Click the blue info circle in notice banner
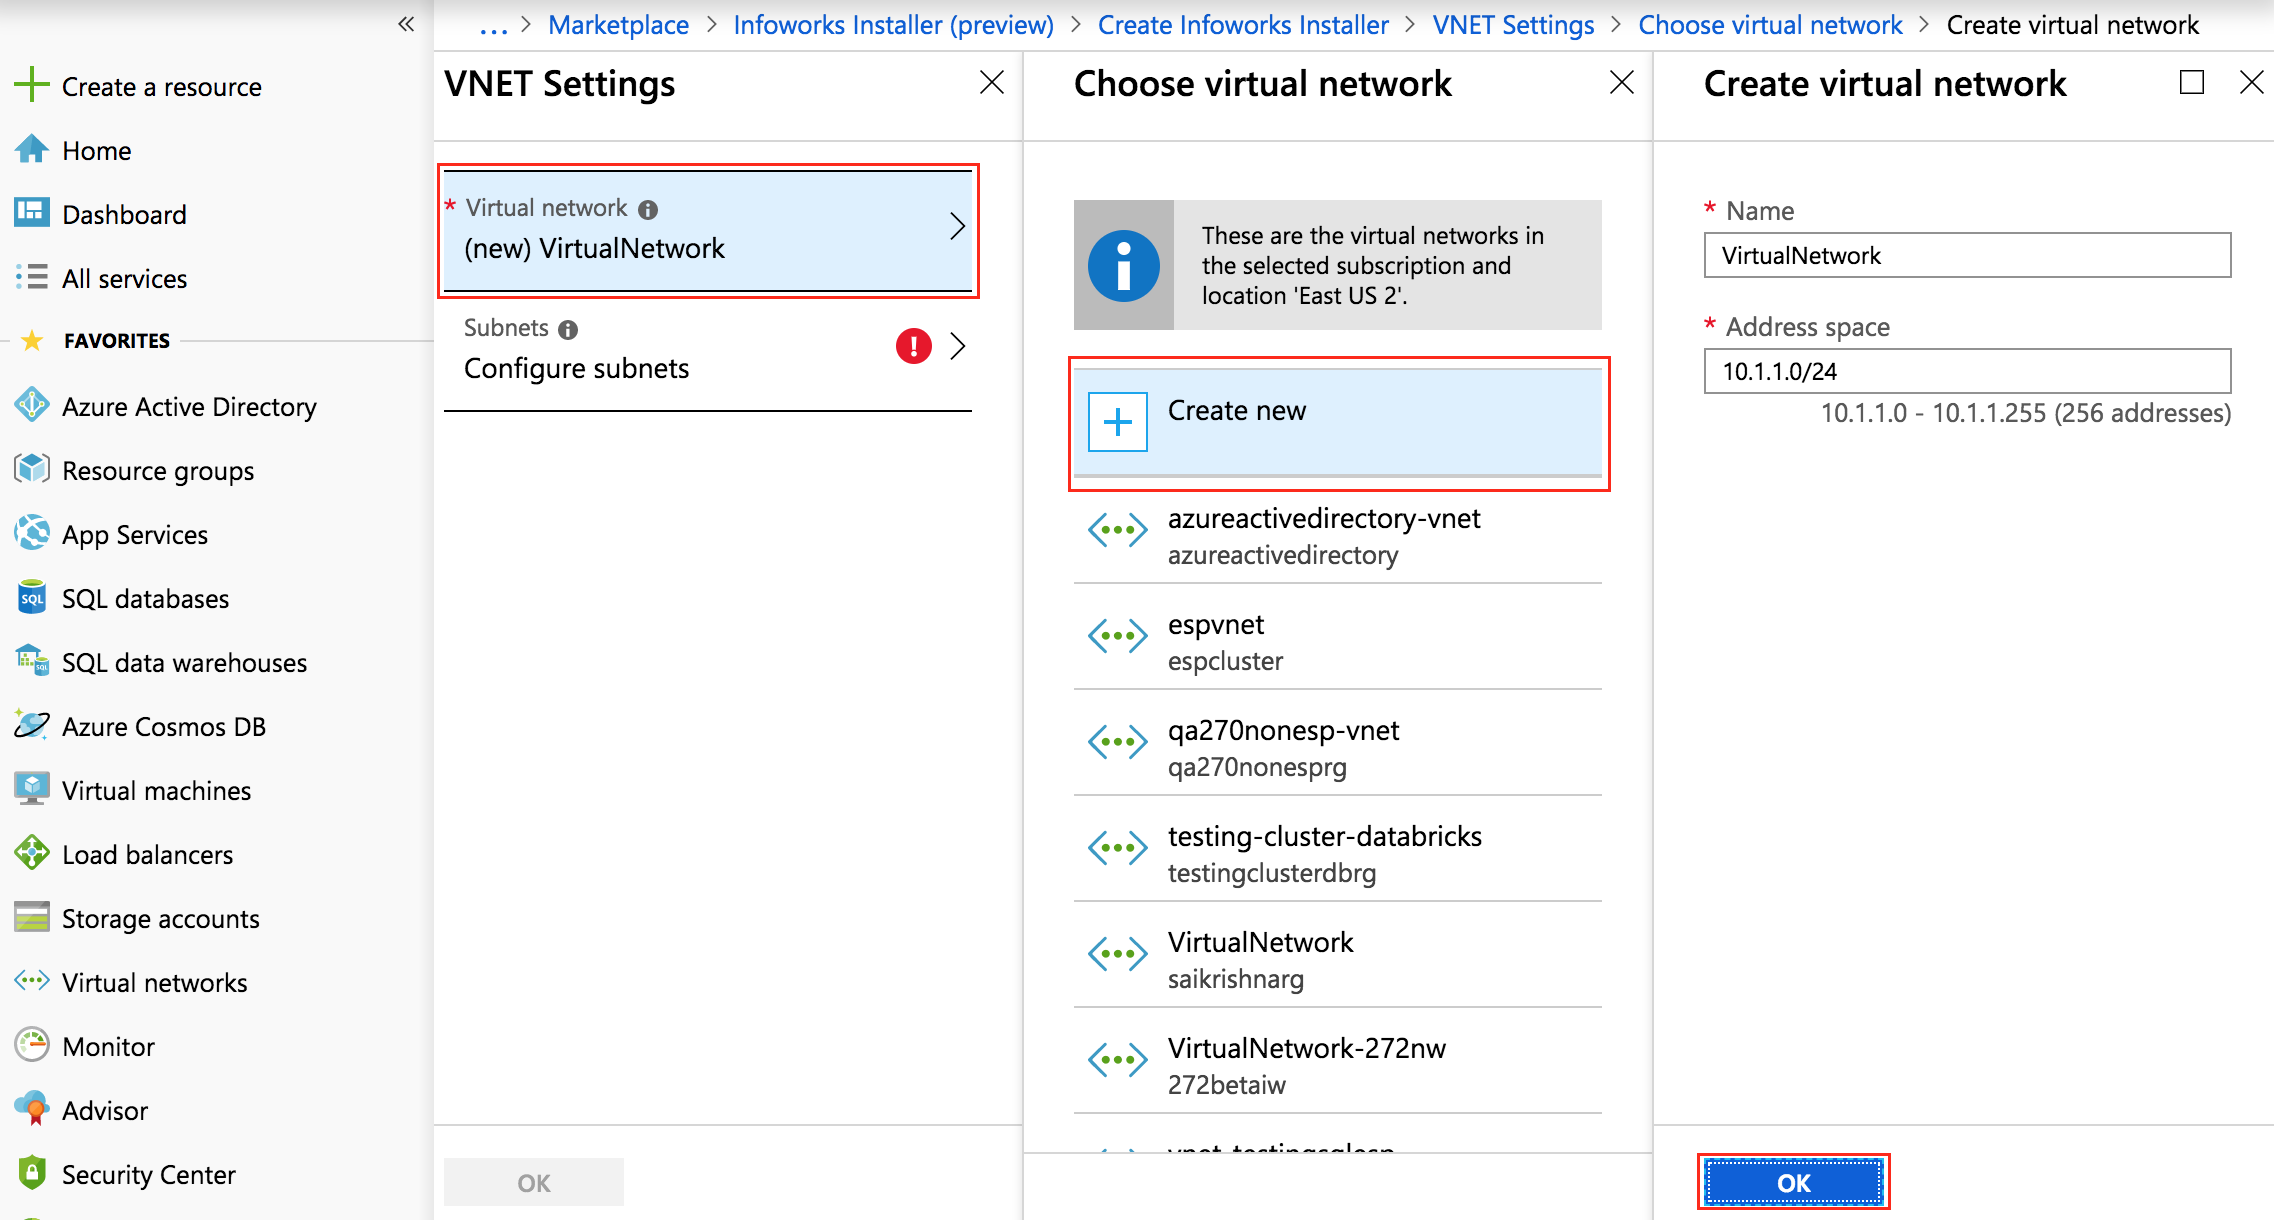The width and height of the screenshot is (2274, 1220). pos(1124,266)
